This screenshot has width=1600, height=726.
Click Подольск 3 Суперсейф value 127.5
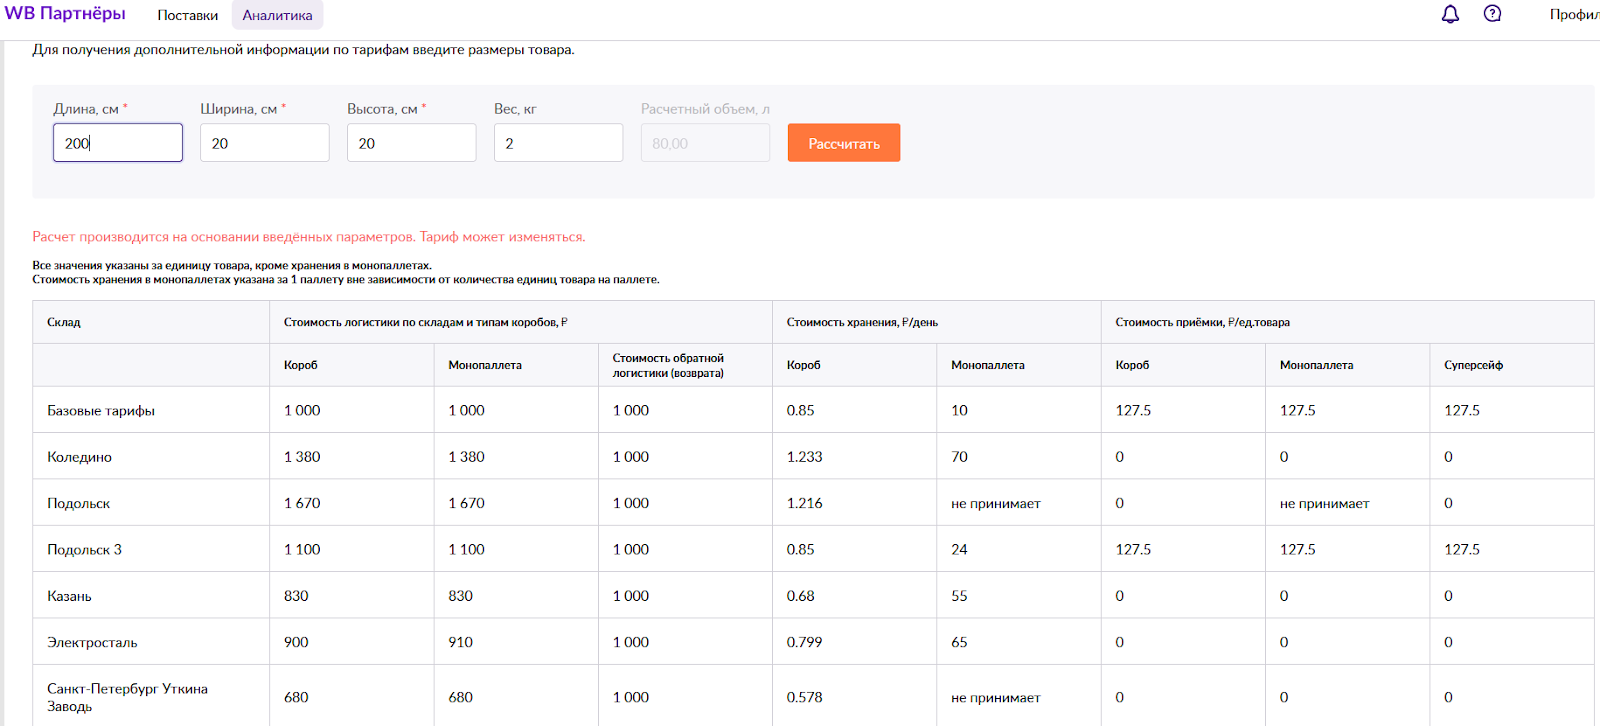coord(1462,549)
